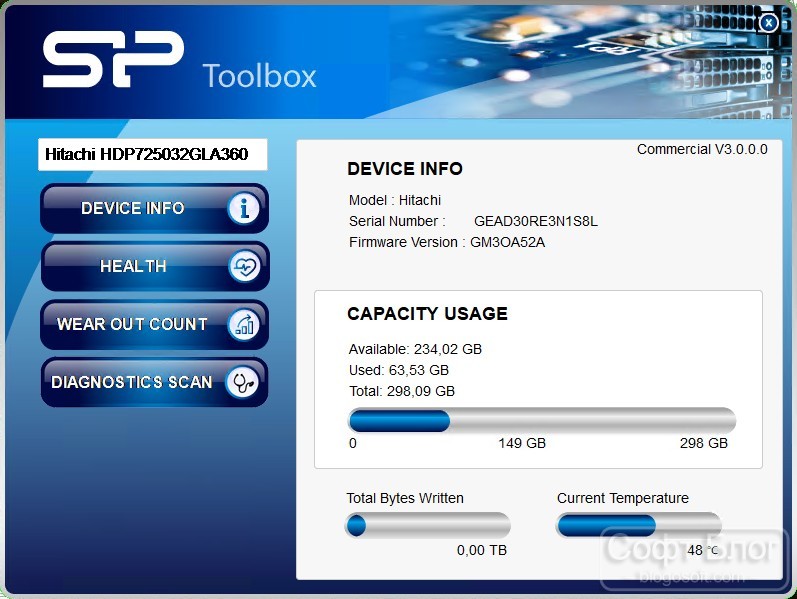Open the Hitachi HDP725032GLA360 drive selector
This screenshot has height=599, width=797.
click(152, 155)
